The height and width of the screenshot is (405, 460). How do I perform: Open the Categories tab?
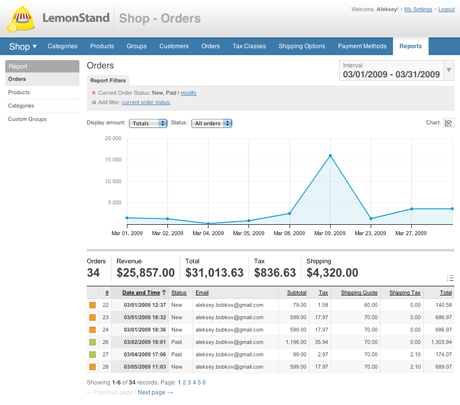click(62, 46)
